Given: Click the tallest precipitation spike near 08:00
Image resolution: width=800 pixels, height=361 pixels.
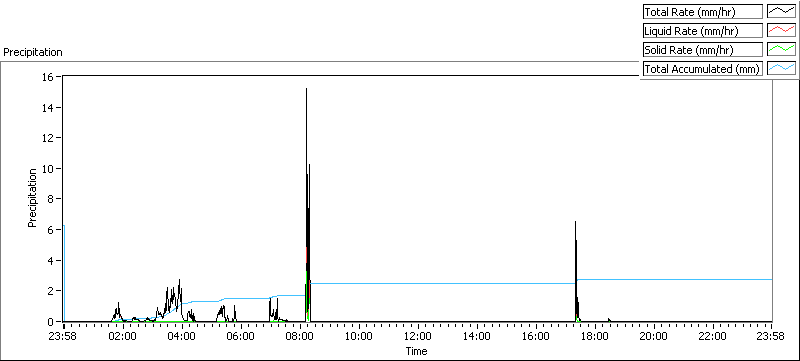Looking at the screenshot, I should coord(307,204).
